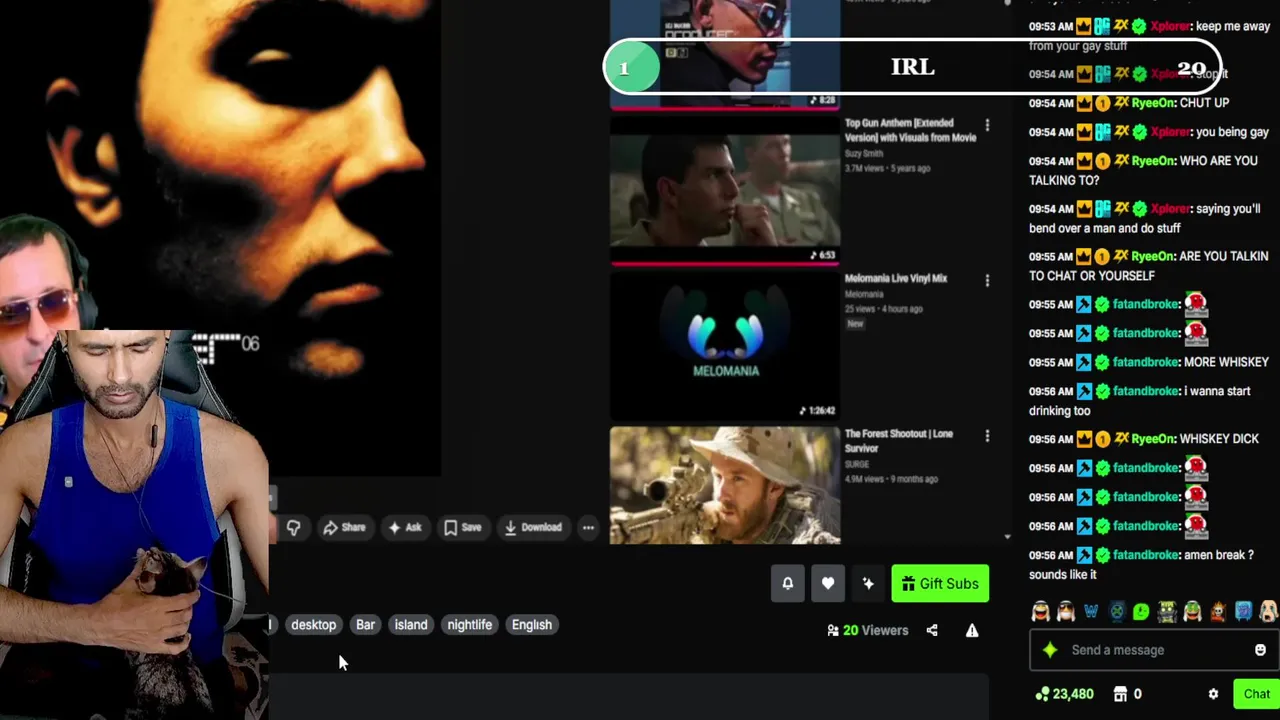Click the Top Gun Anthem video title
The image size is (1280, 720).
(910, 130)
